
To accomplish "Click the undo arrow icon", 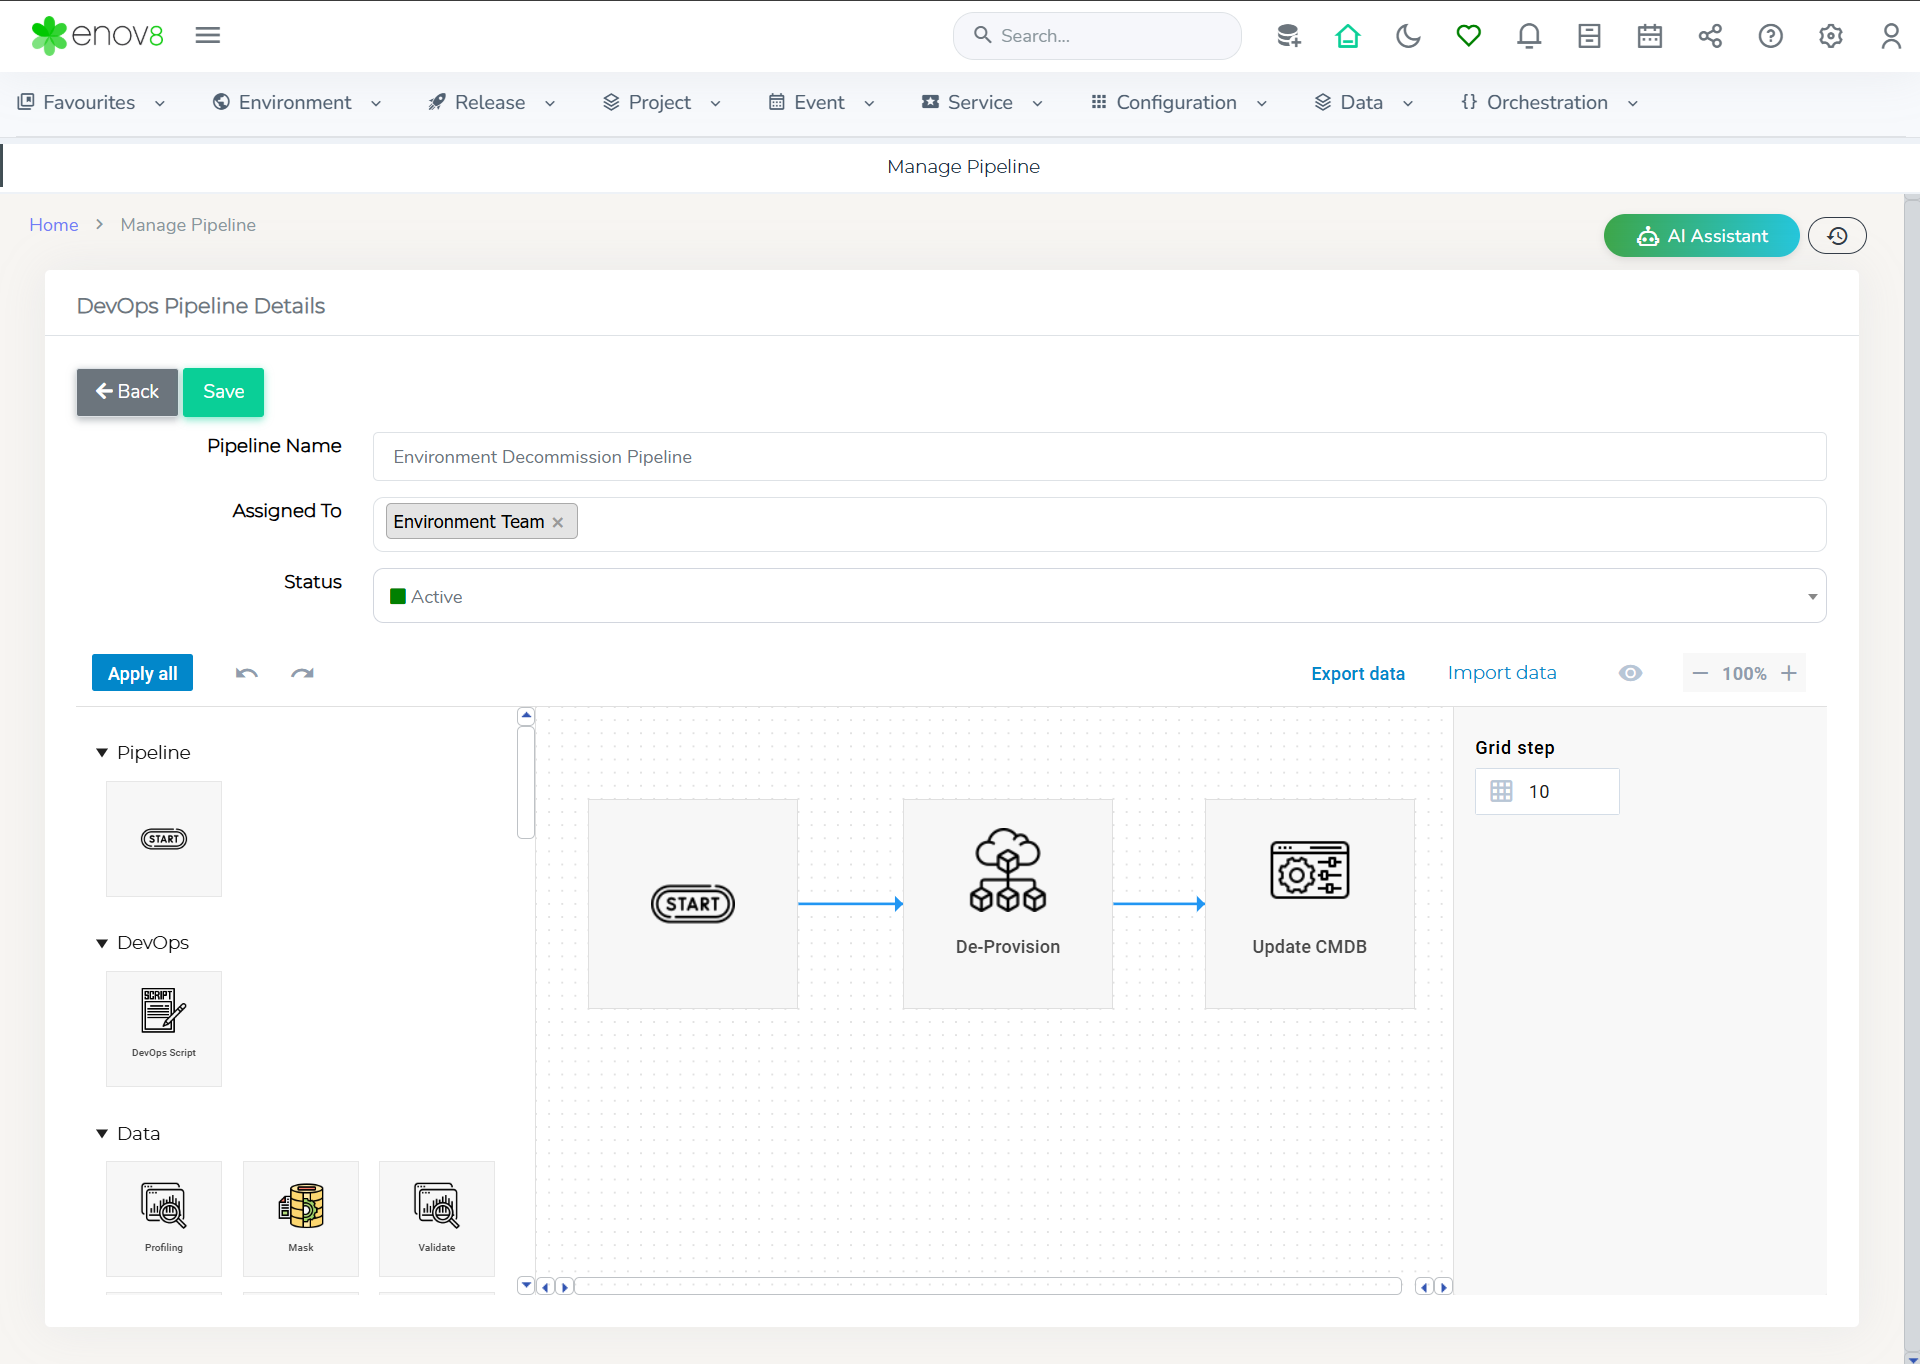I will pyautogui.click(x=246, y=673).
